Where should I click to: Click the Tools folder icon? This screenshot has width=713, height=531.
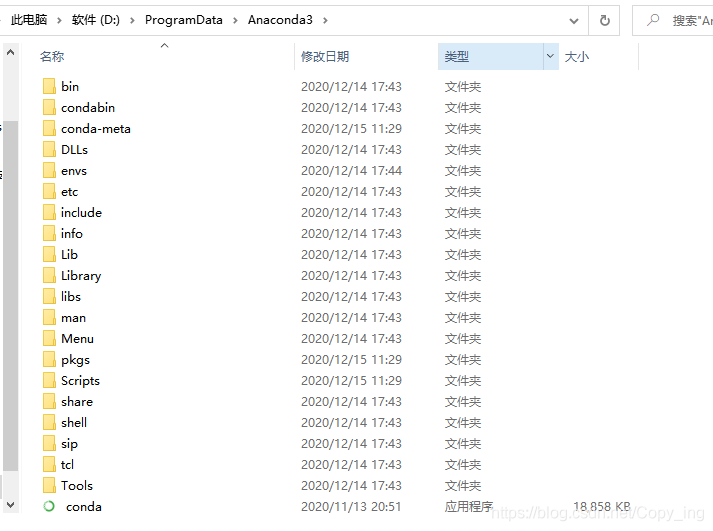point(49,485)
